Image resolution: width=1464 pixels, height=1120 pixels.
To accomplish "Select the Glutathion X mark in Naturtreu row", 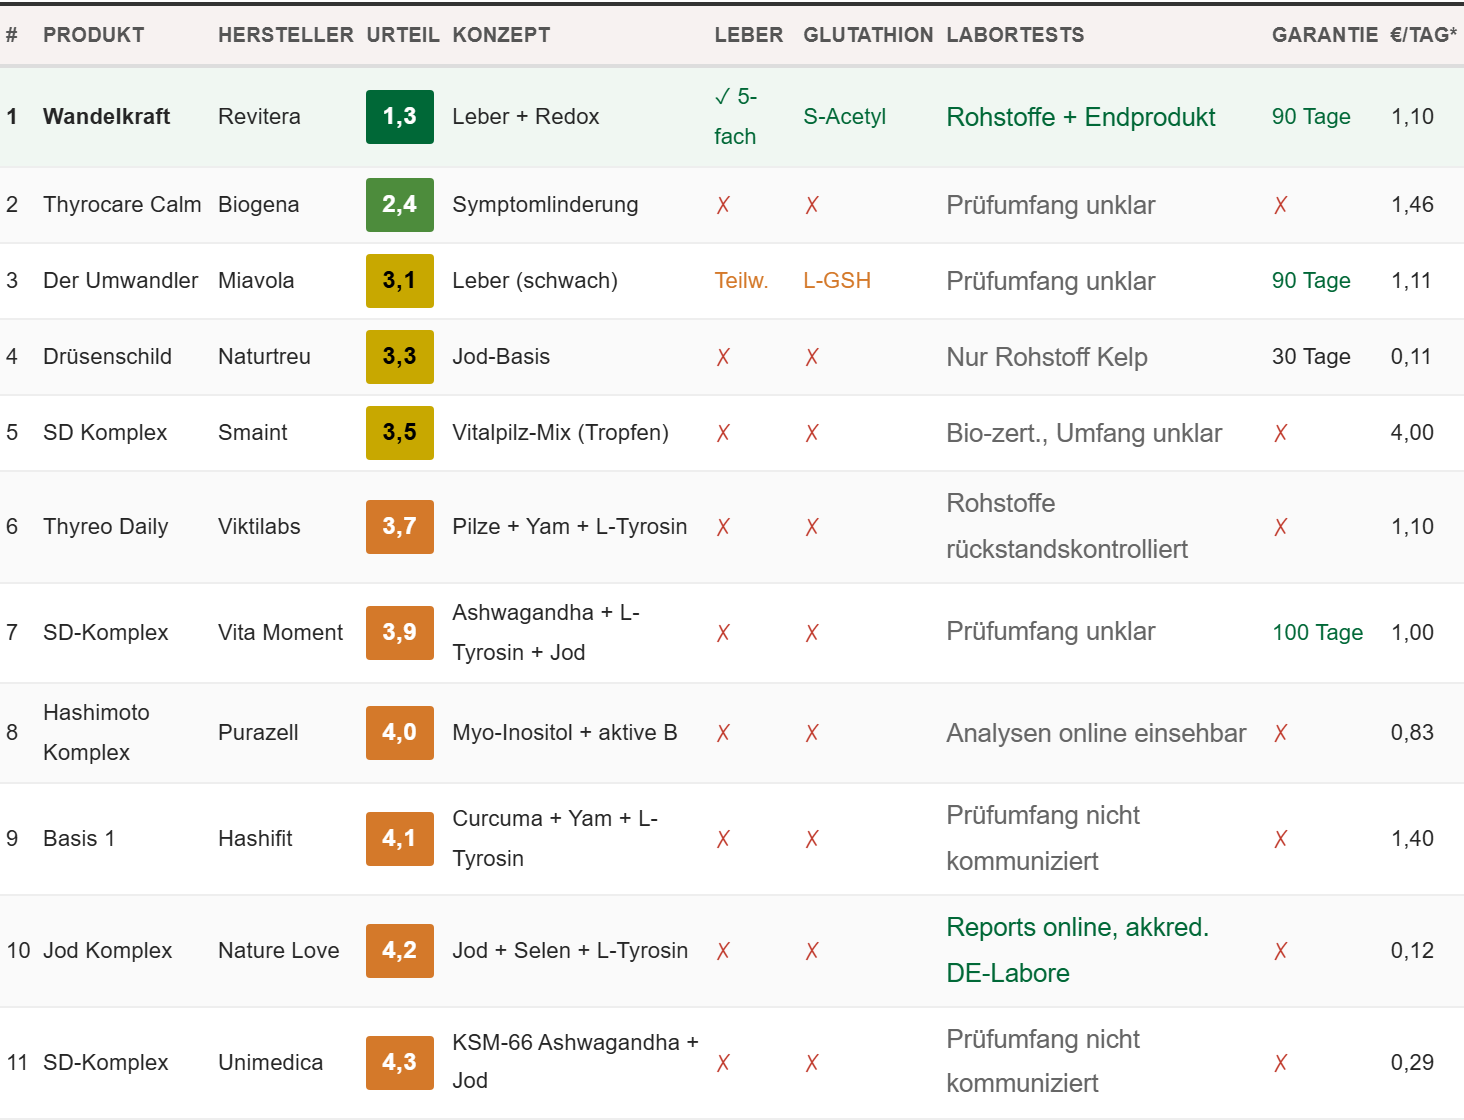I will coord(812,357).
